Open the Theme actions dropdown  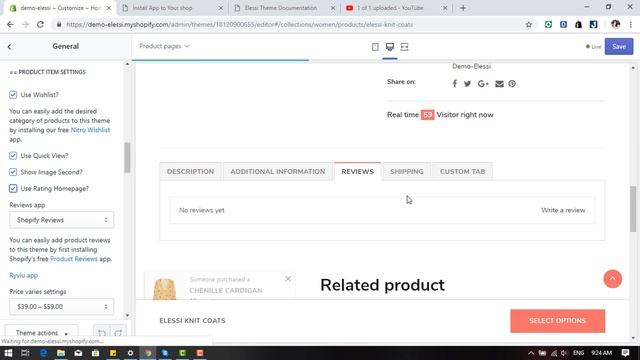click(41, 333)
